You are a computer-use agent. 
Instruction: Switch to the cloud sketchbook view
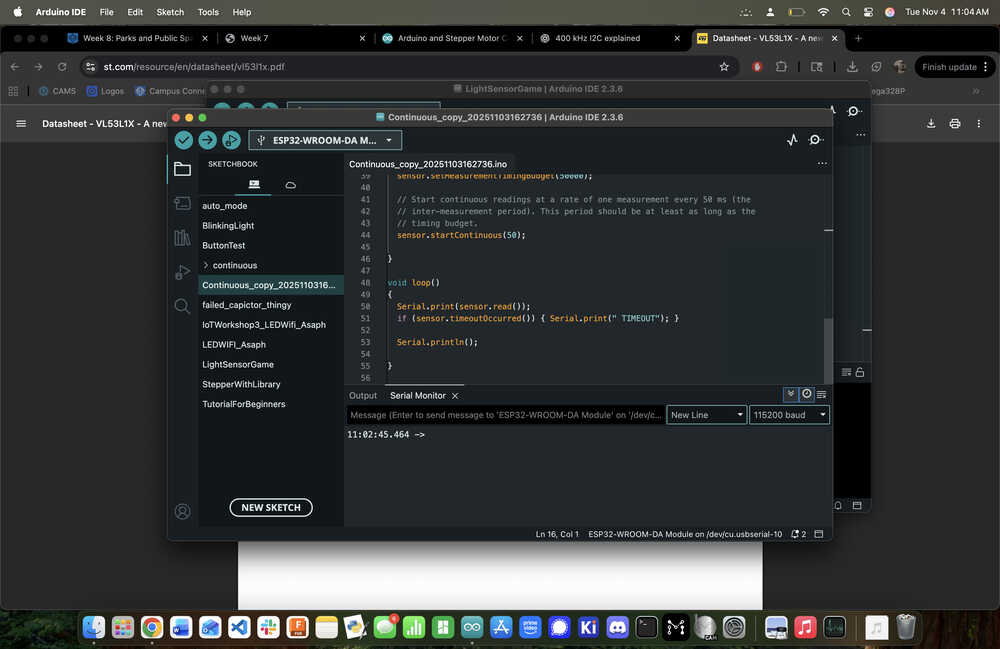click(x=290, y=185)
